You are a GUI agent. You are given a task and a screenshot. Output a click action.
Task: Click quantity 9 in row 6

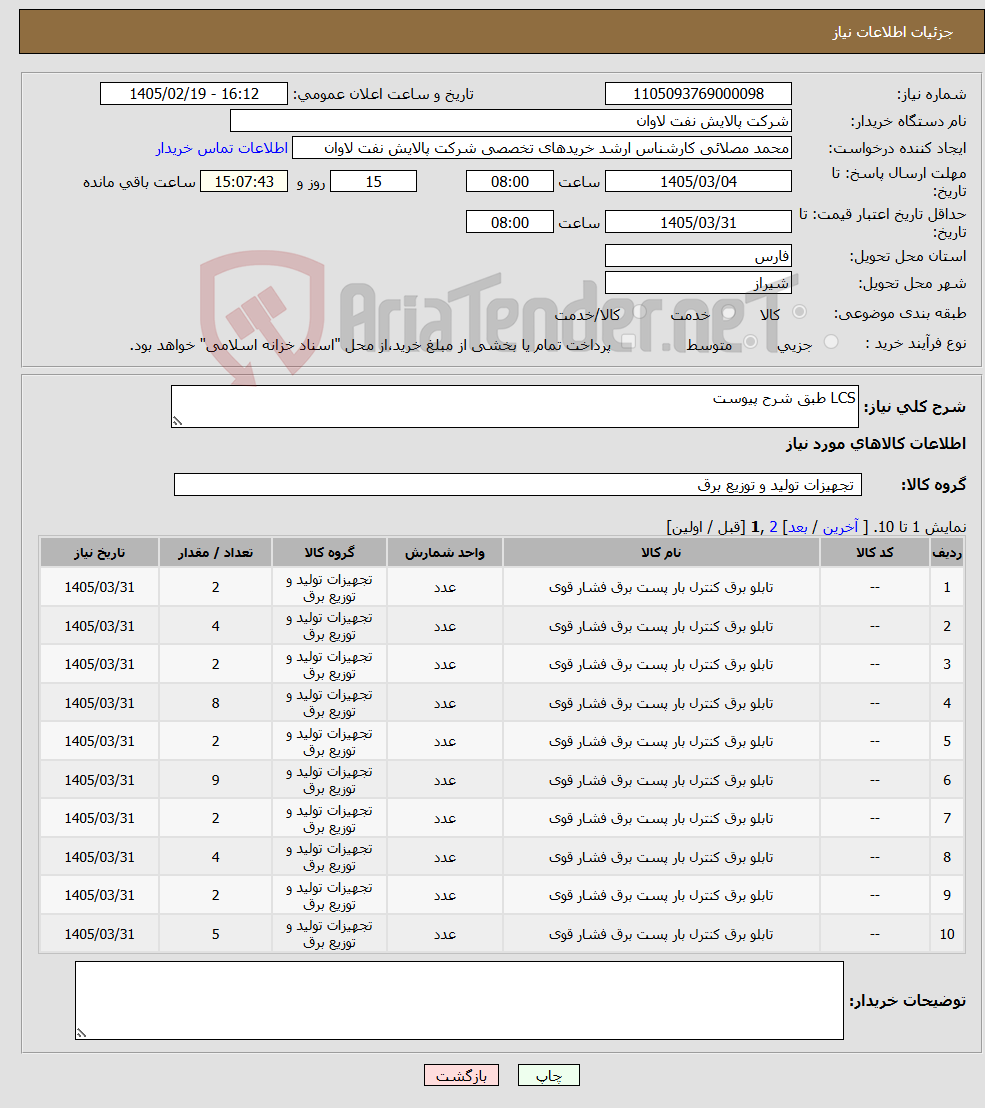click(216, 780)
